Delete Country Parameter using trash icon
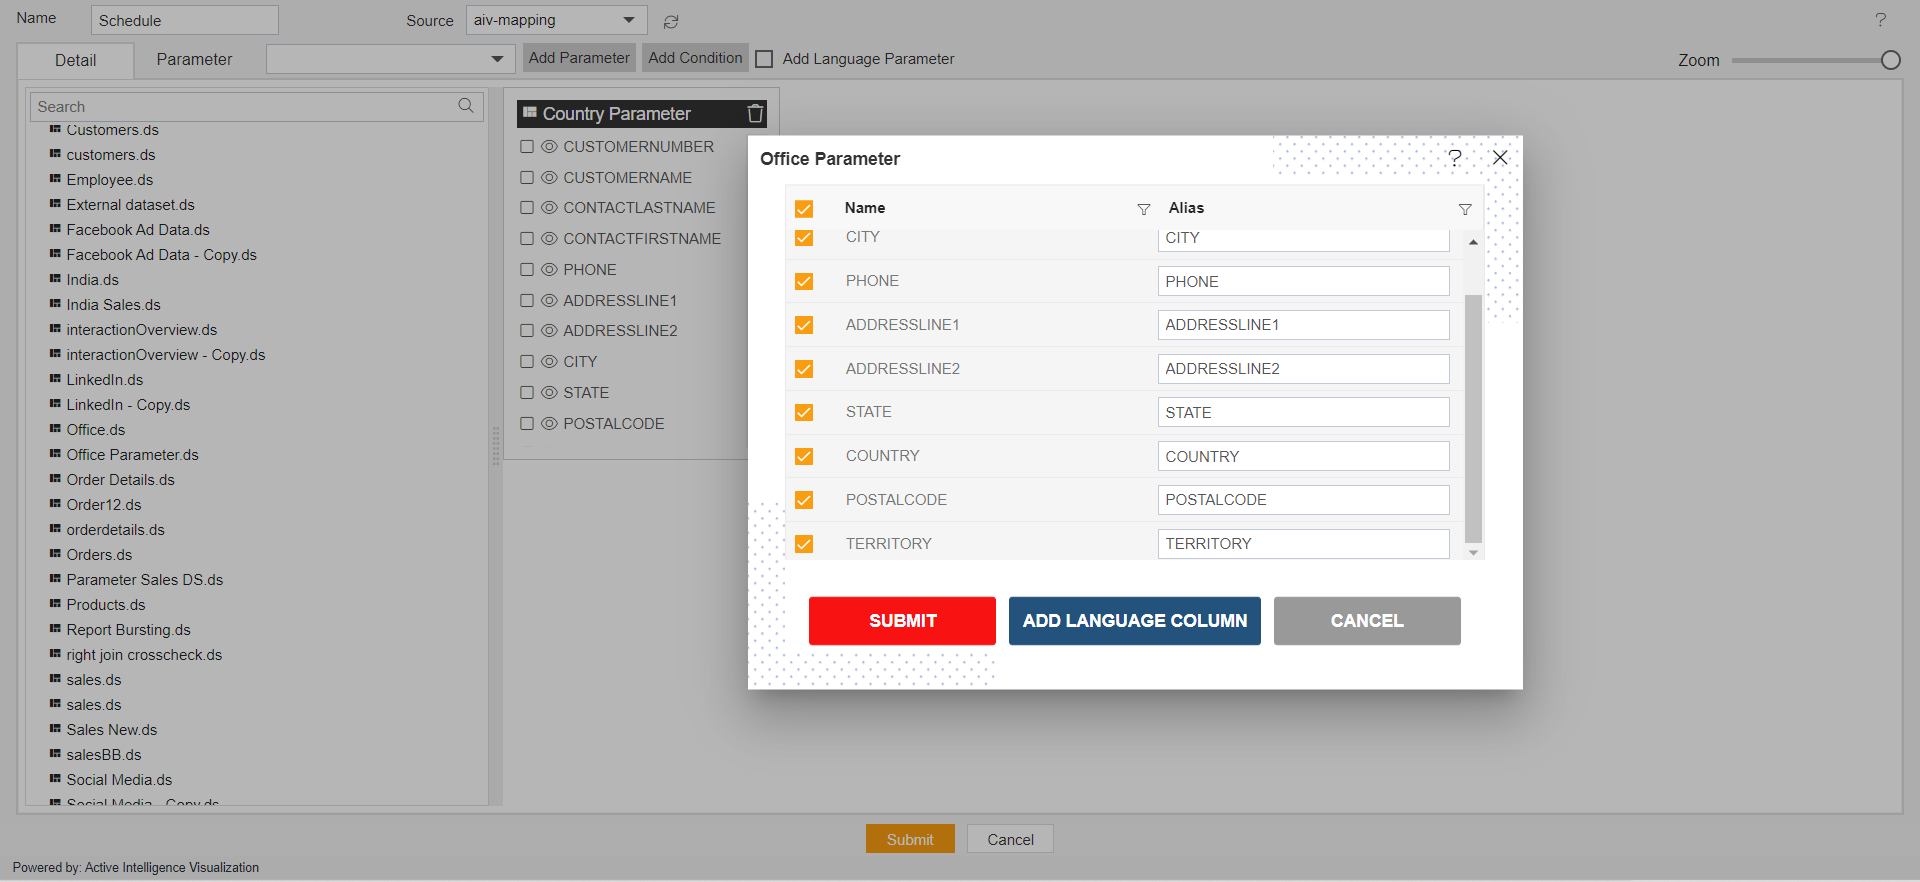 [756, 114]
